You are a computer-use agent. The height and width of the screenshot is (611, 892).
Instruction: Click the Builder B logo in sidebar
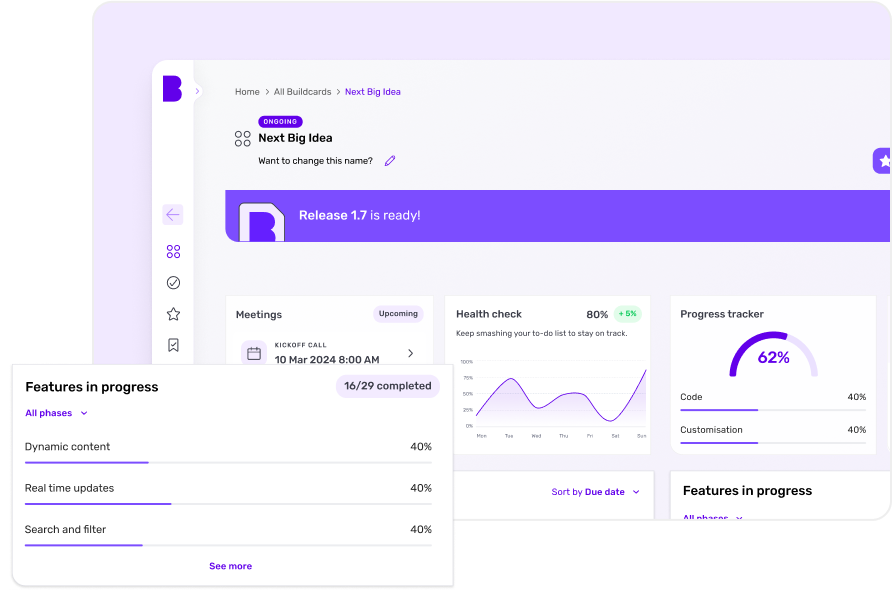[172, 89]
